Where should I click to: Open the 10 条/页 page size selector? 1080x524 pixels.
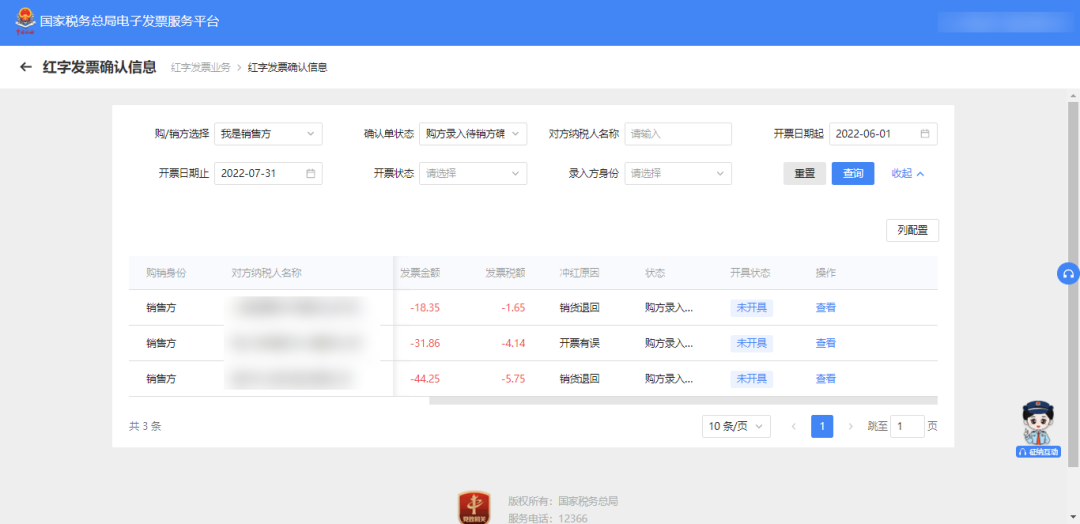coord(736,427)
